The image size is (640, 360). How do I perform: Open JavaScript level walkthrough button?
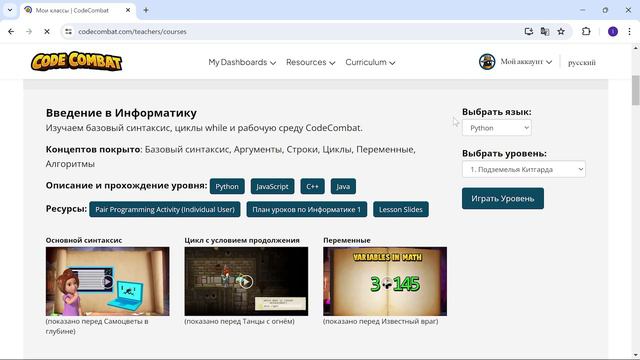(x=272, y=186)
